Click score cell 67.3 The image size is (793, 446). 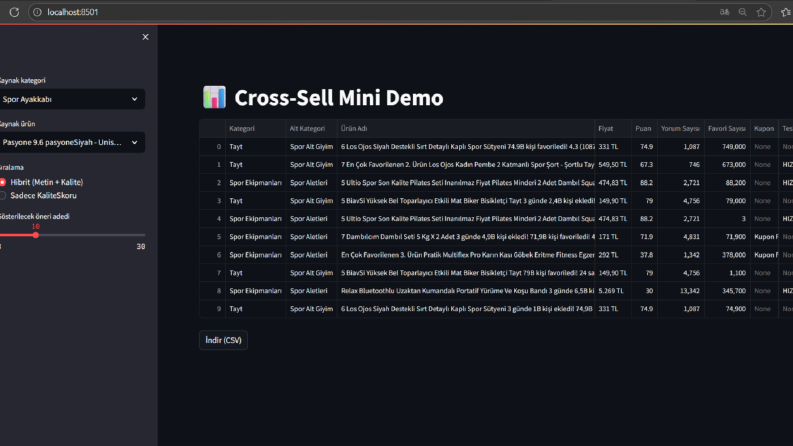644,165
